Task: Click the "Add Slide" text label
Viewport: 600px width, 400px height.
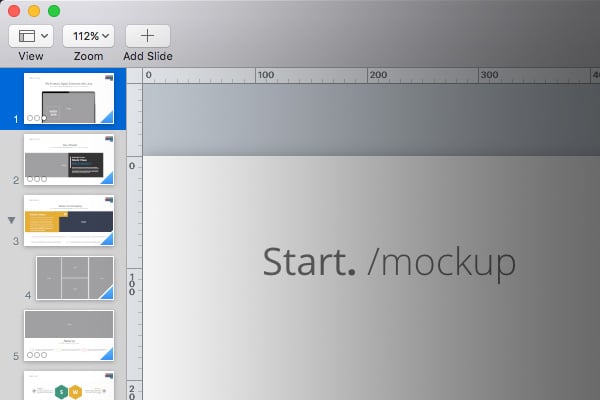Action: (x=148, y=56)
